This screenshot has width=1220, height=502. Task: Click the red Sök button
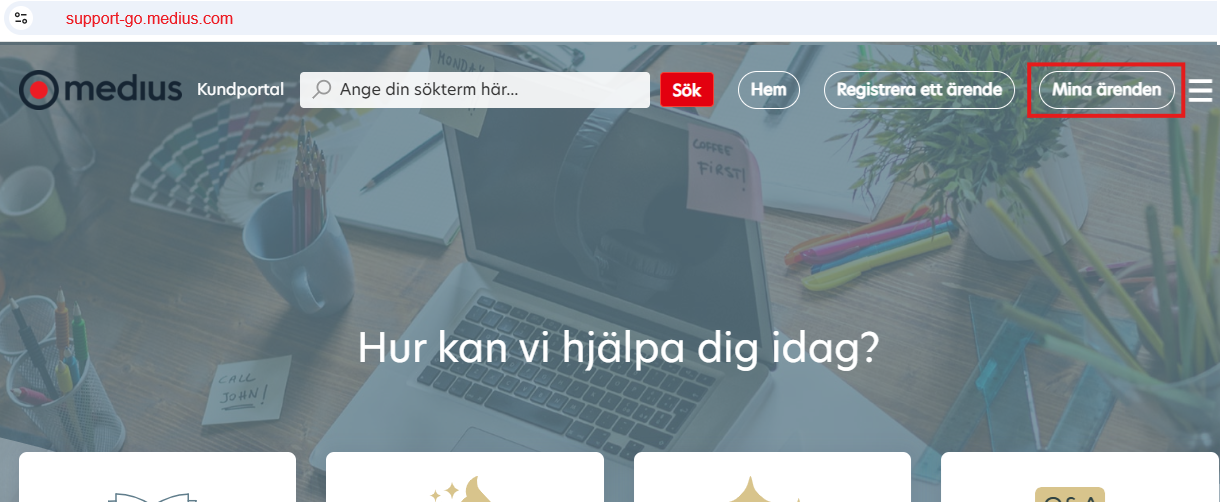click(686, 89)
